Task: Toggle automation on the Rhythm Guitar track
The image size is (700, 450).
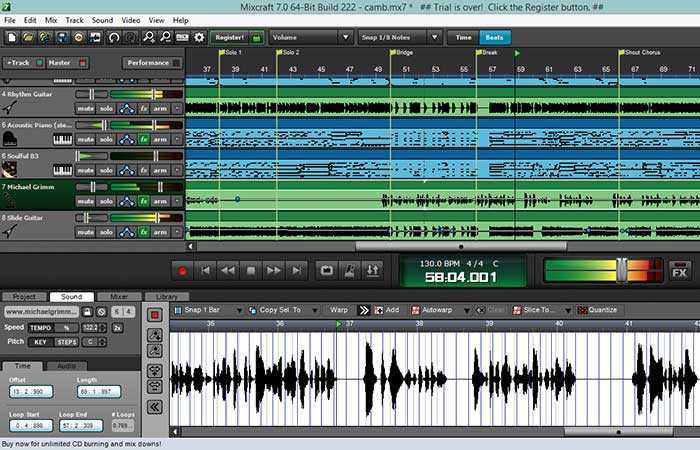Action: [x=127, y=108]
